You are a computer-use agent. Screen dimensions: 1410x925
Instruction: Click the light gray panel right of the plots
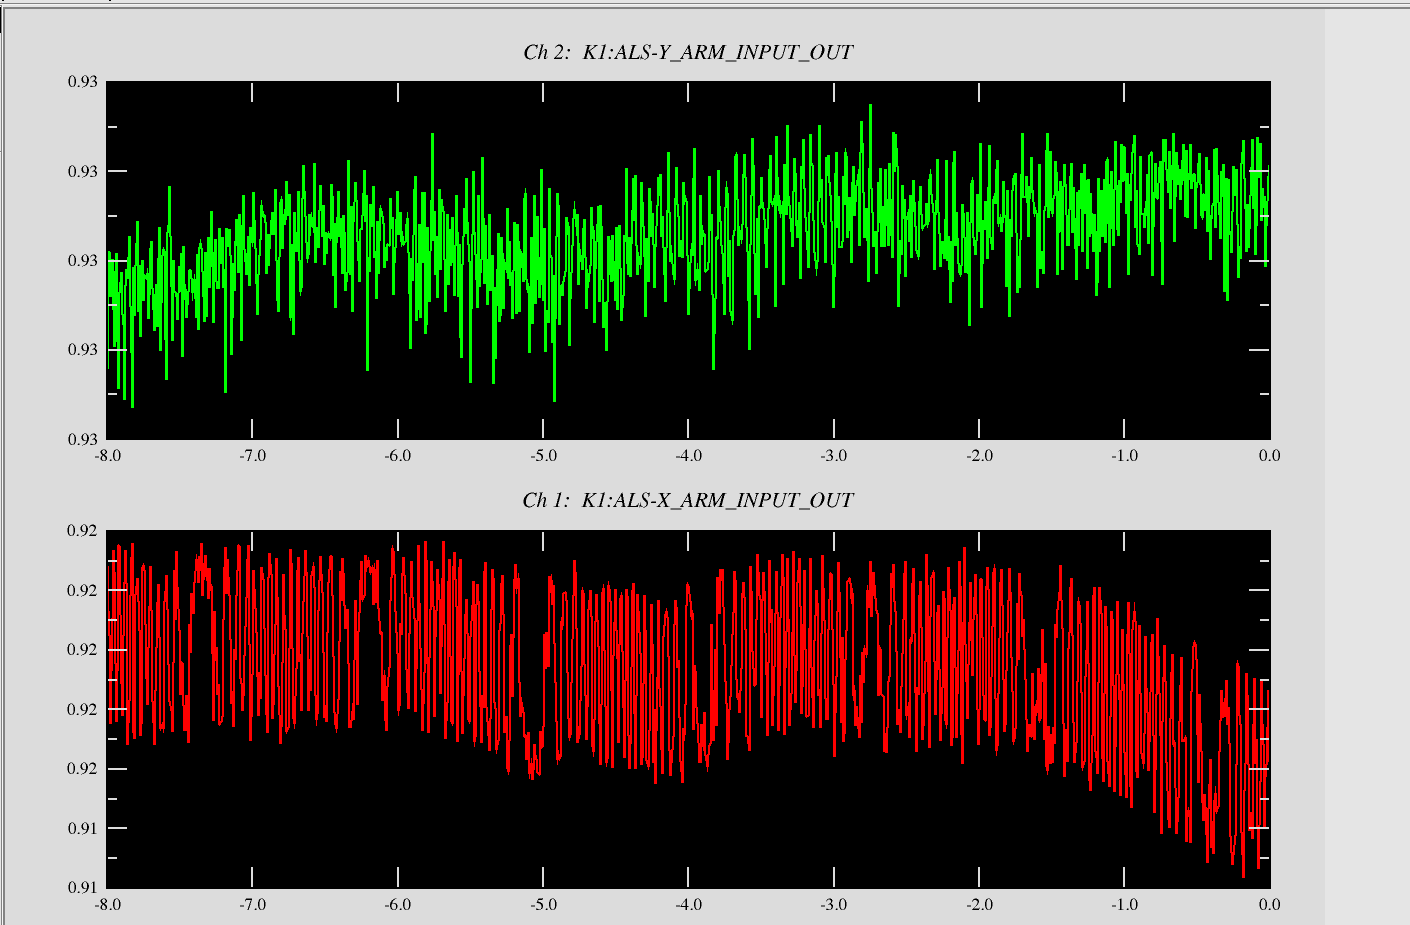click(x=1366, y=460)
